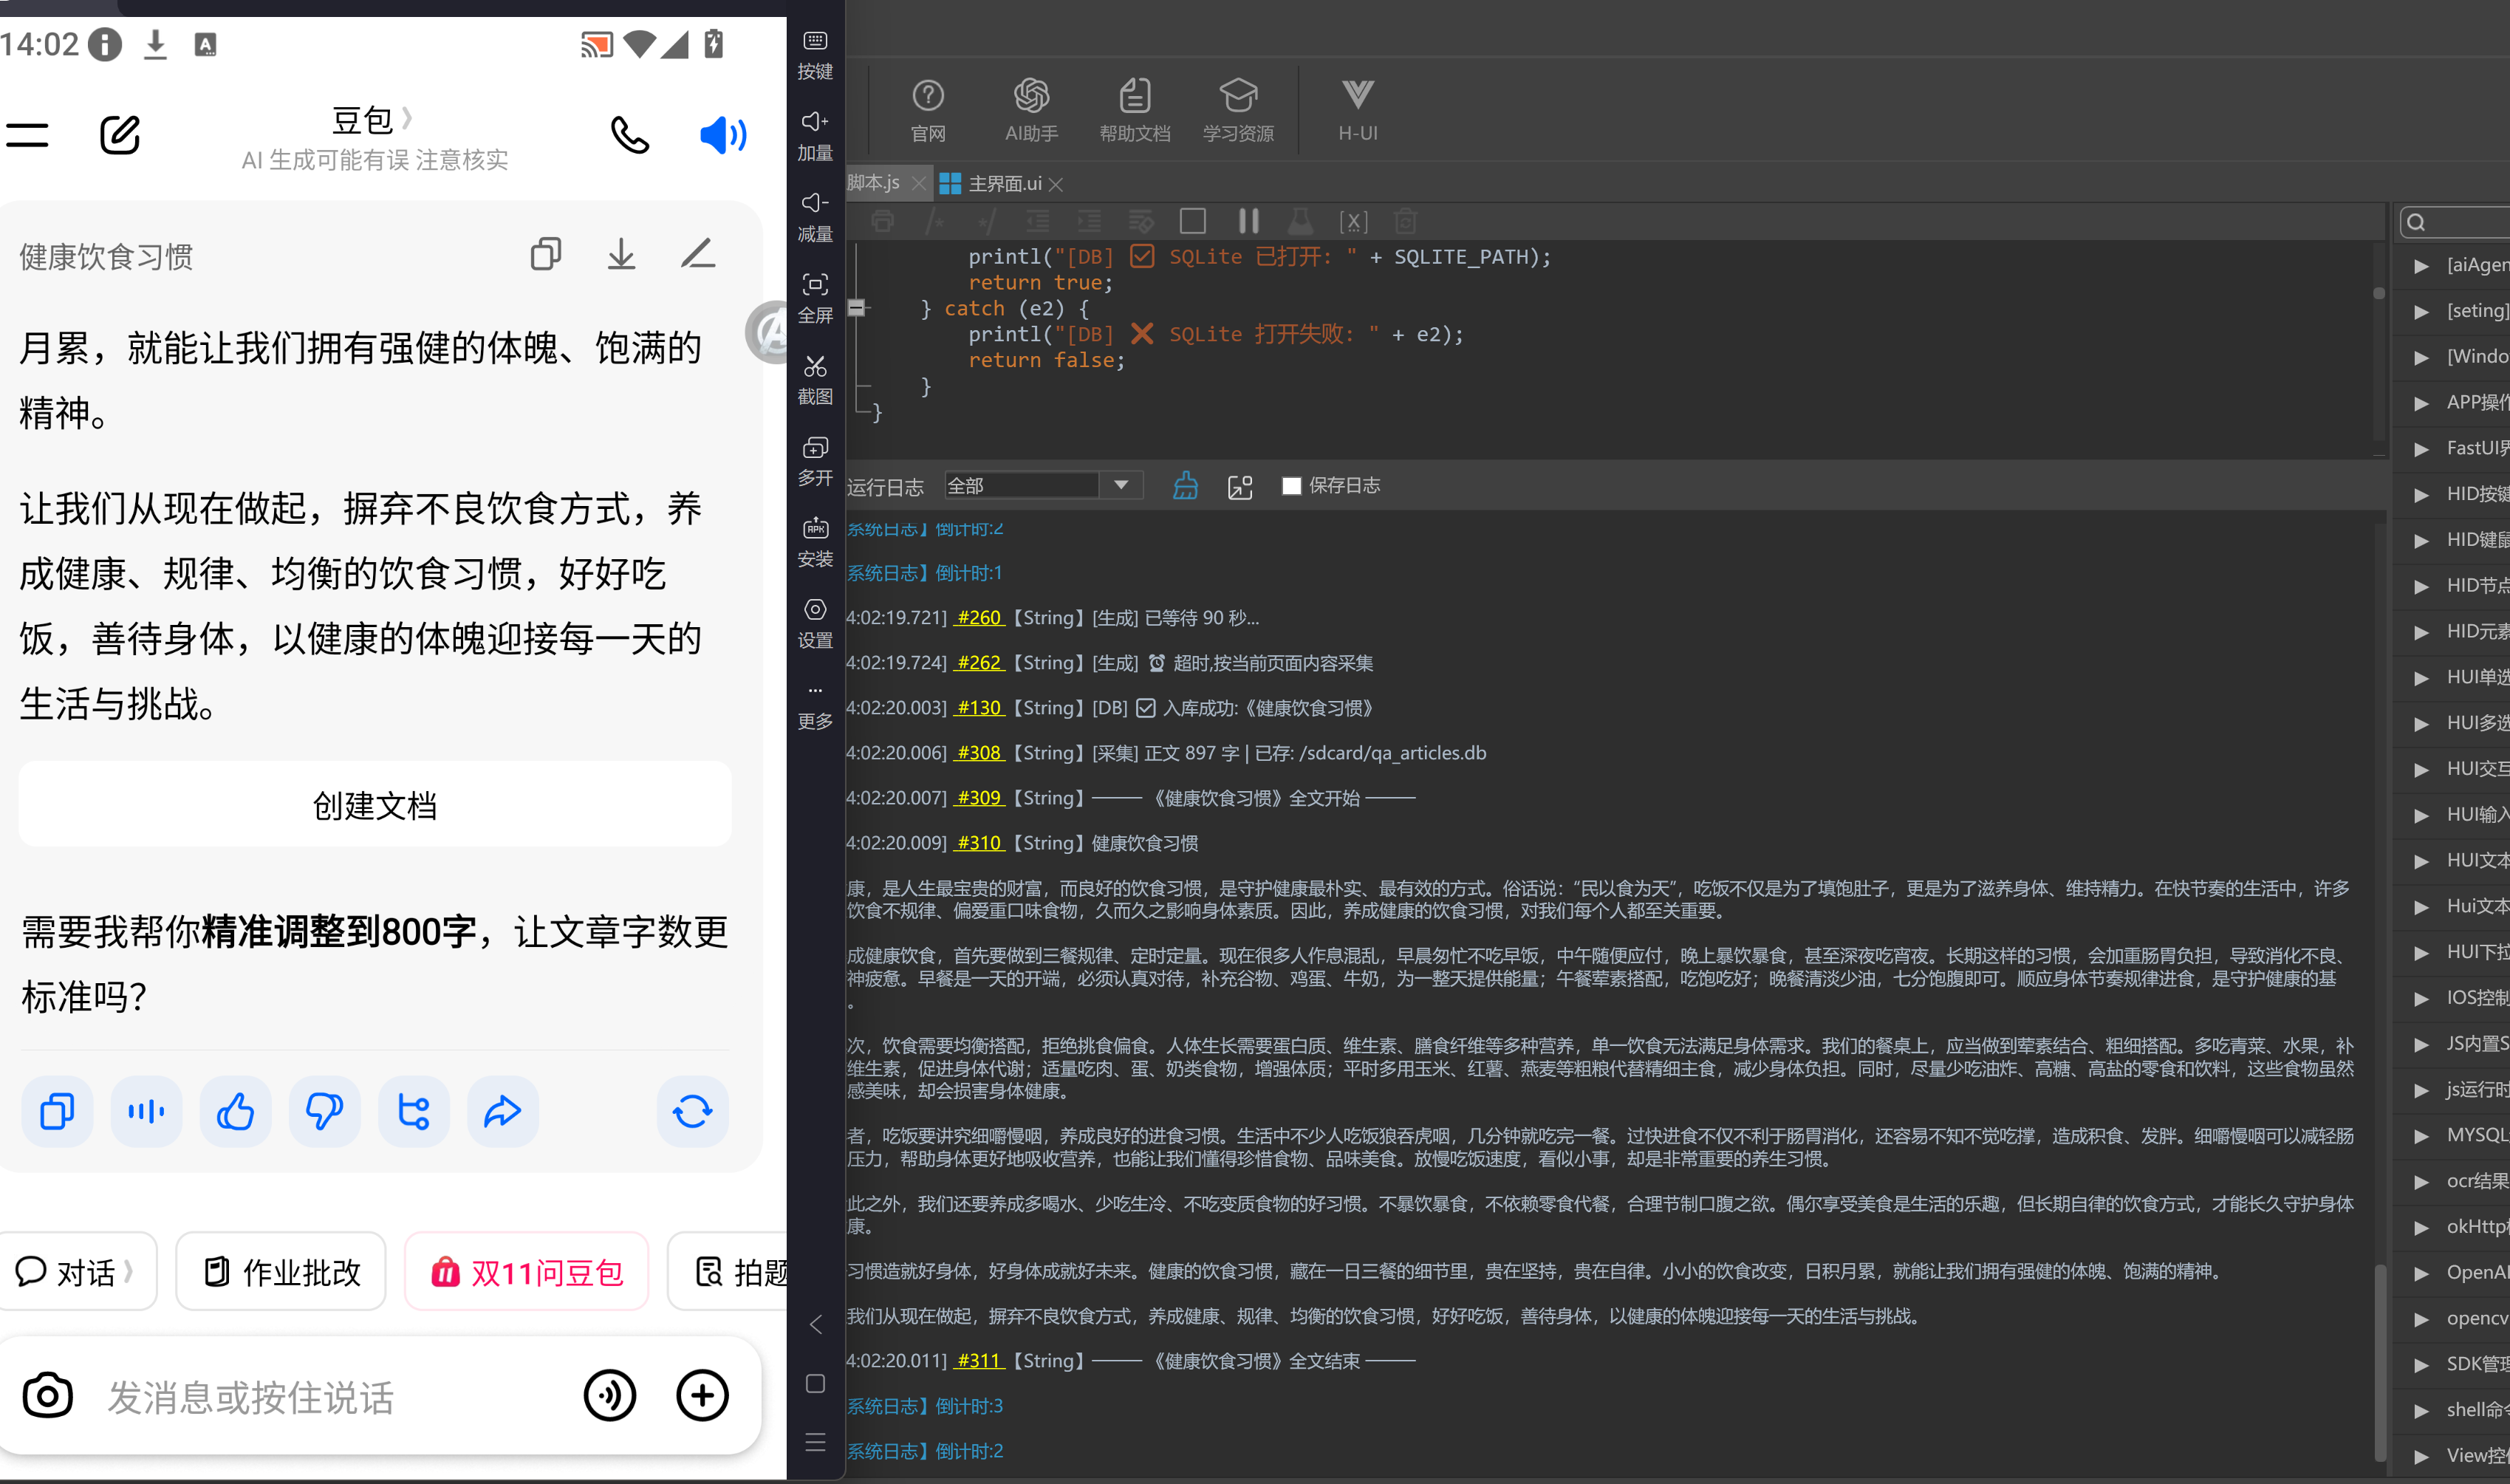Enable the 保存日志 checkbox
The image size is (2510, 1484).
pyautogui.click(x=1291, y=486)
